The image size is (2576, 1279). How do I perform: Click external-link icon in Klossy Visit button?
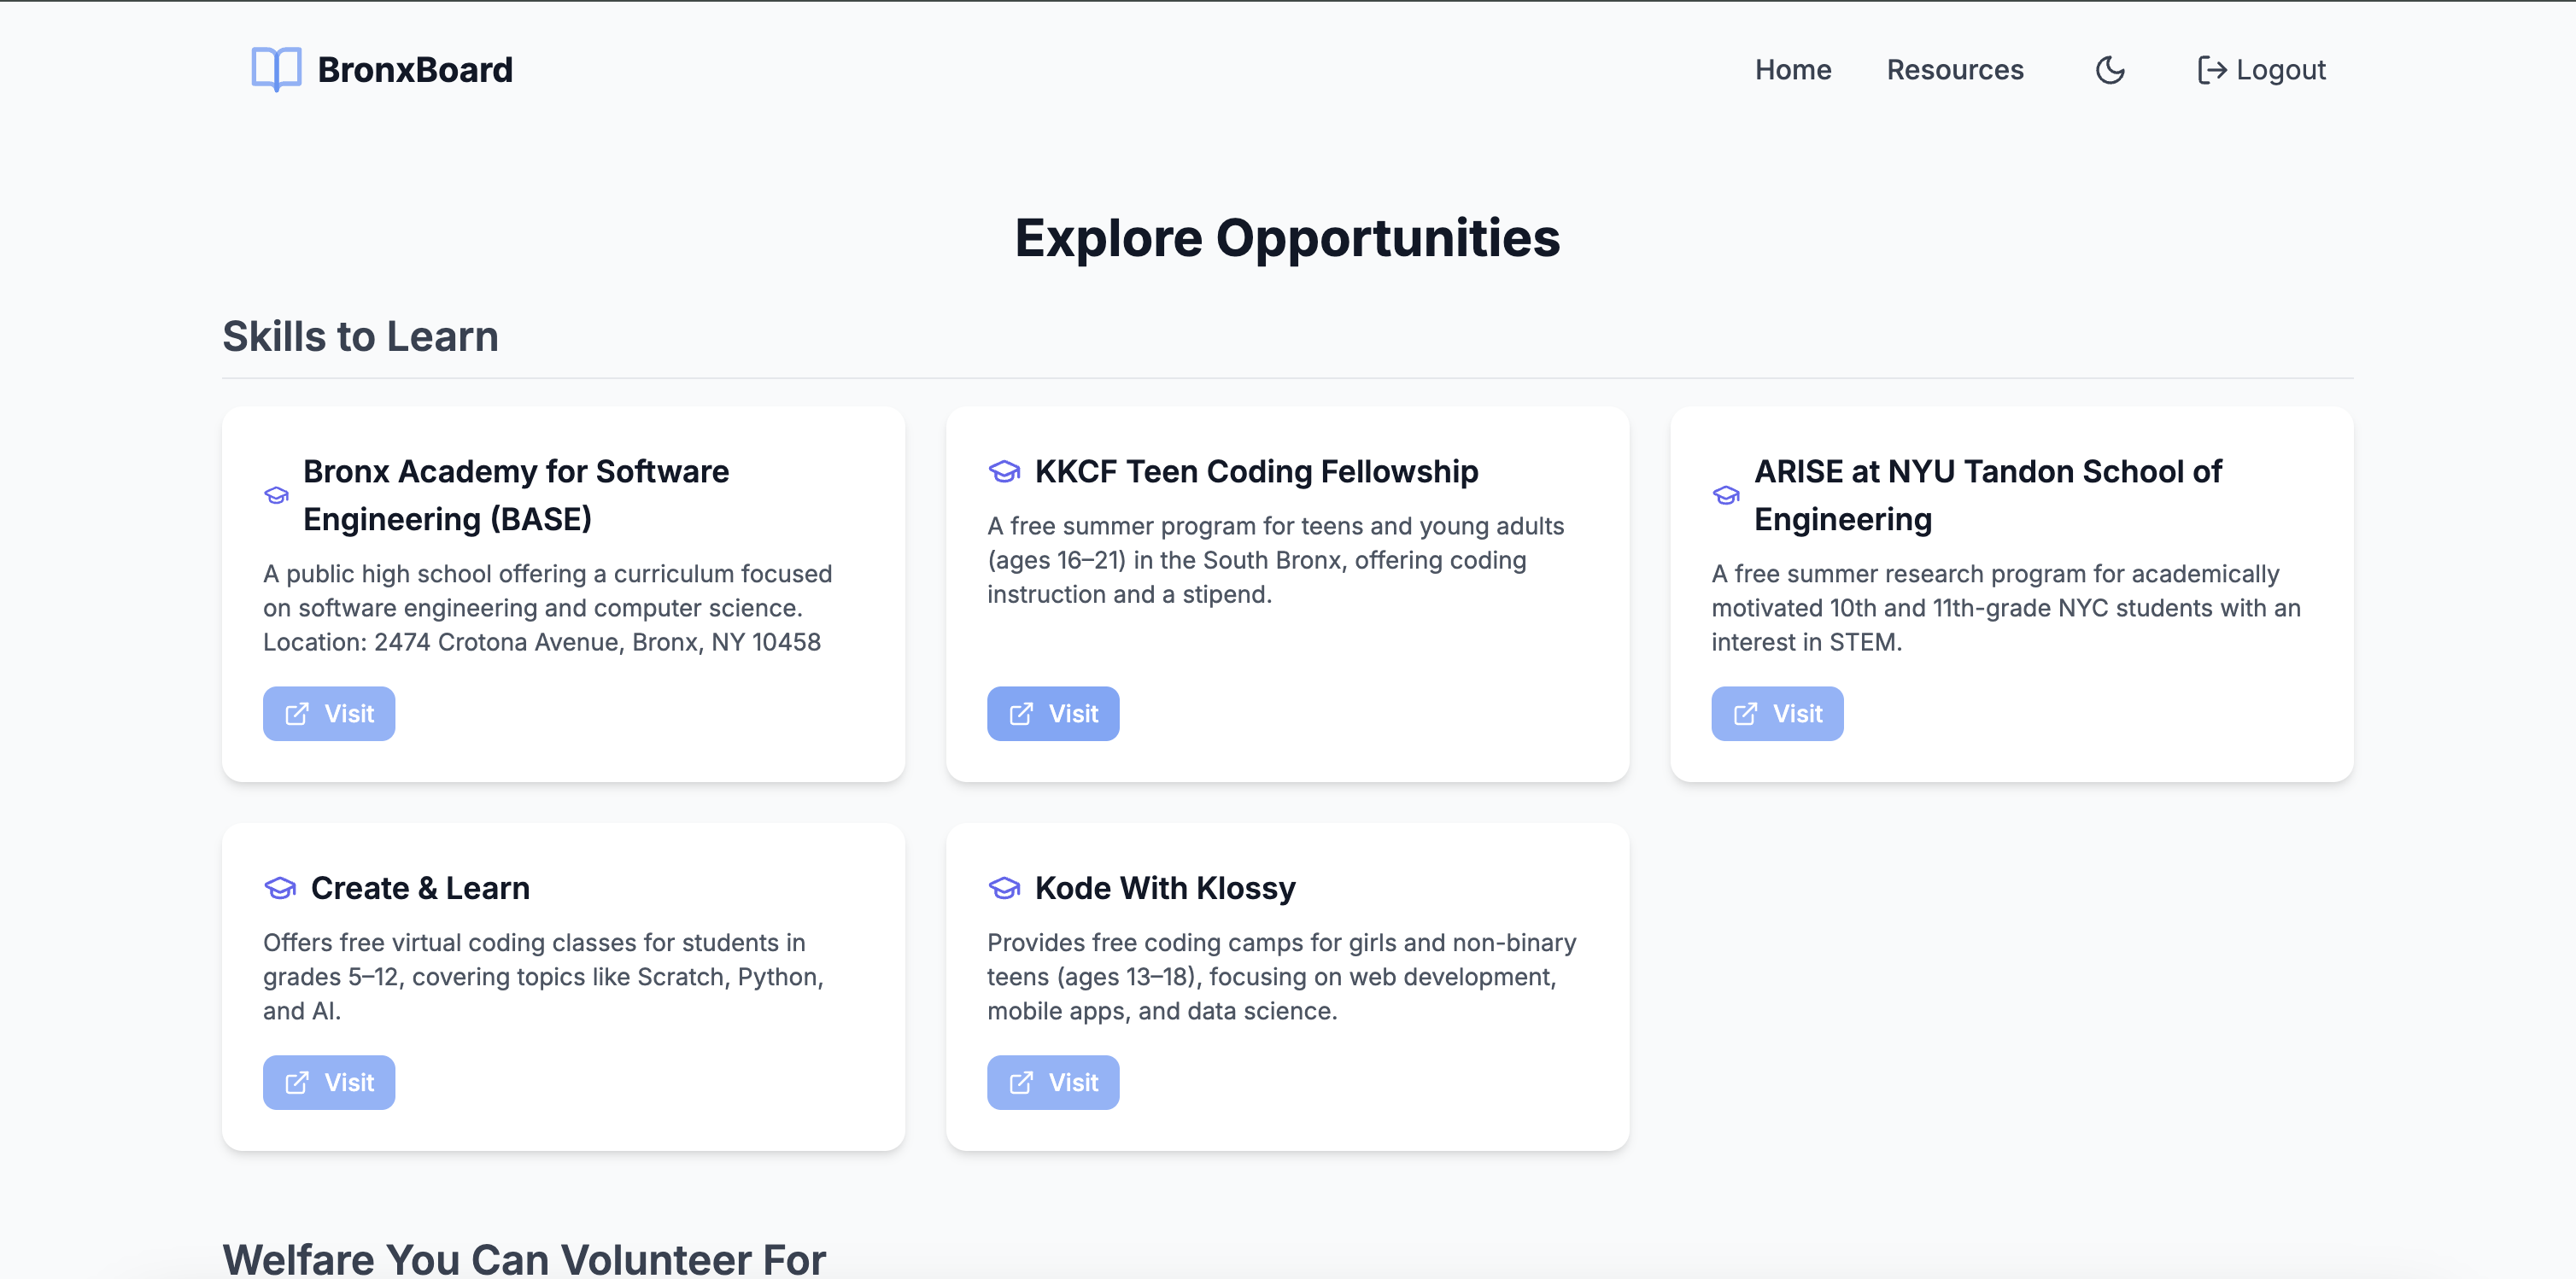pos(1021,1083)
